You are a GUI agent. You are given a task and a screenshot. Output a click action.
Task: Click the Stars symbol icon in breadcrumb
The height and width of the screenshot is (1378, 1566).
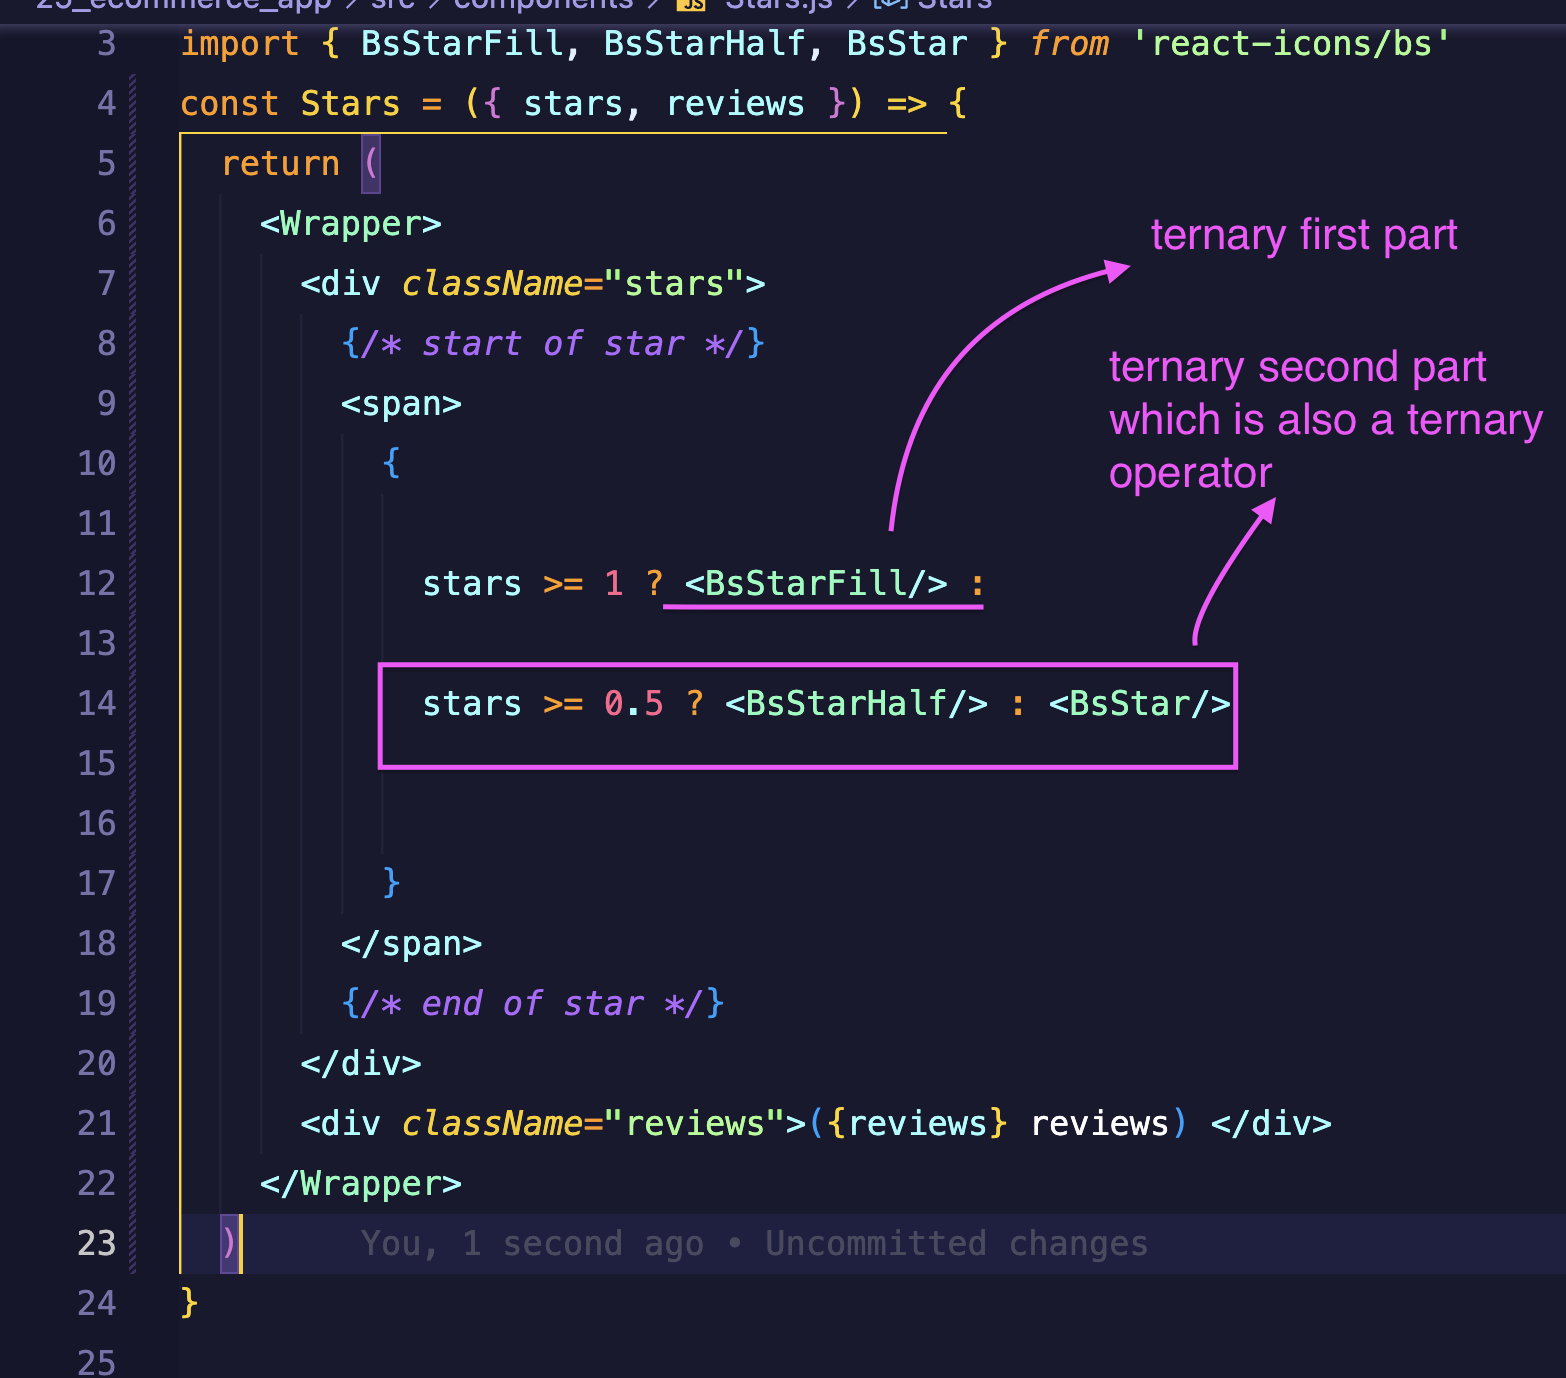(890, 4)
